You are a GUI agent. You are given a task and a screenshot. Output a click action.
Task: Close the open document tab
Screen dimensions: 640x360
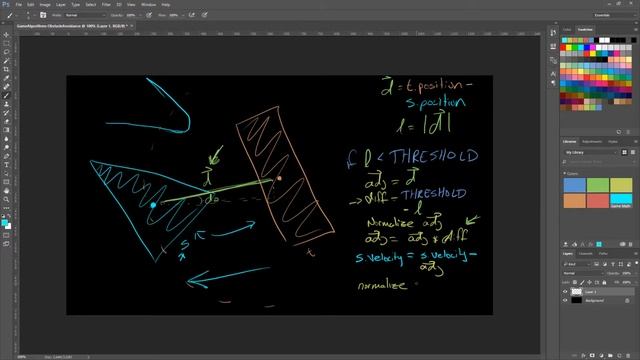(x=131, y=26)
